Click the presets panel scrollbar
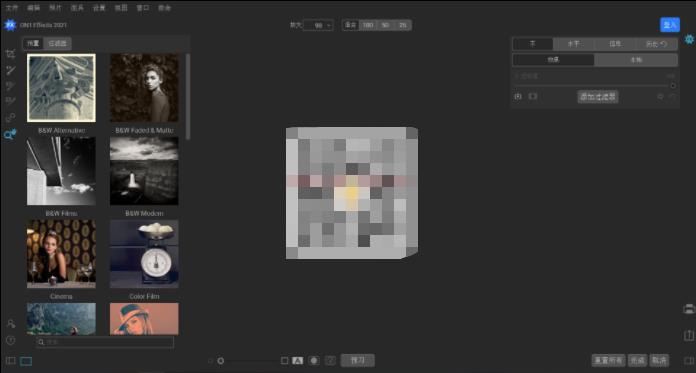Screen dimensions: 696x373 (188, 97)
